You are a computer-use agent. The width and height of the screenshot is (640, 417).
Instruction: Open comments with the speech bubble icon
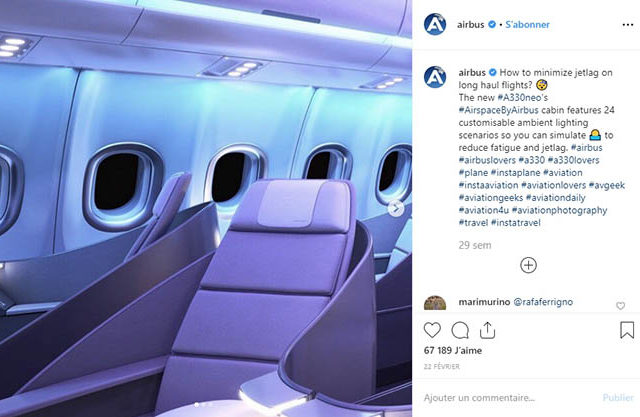pos(460,330)
